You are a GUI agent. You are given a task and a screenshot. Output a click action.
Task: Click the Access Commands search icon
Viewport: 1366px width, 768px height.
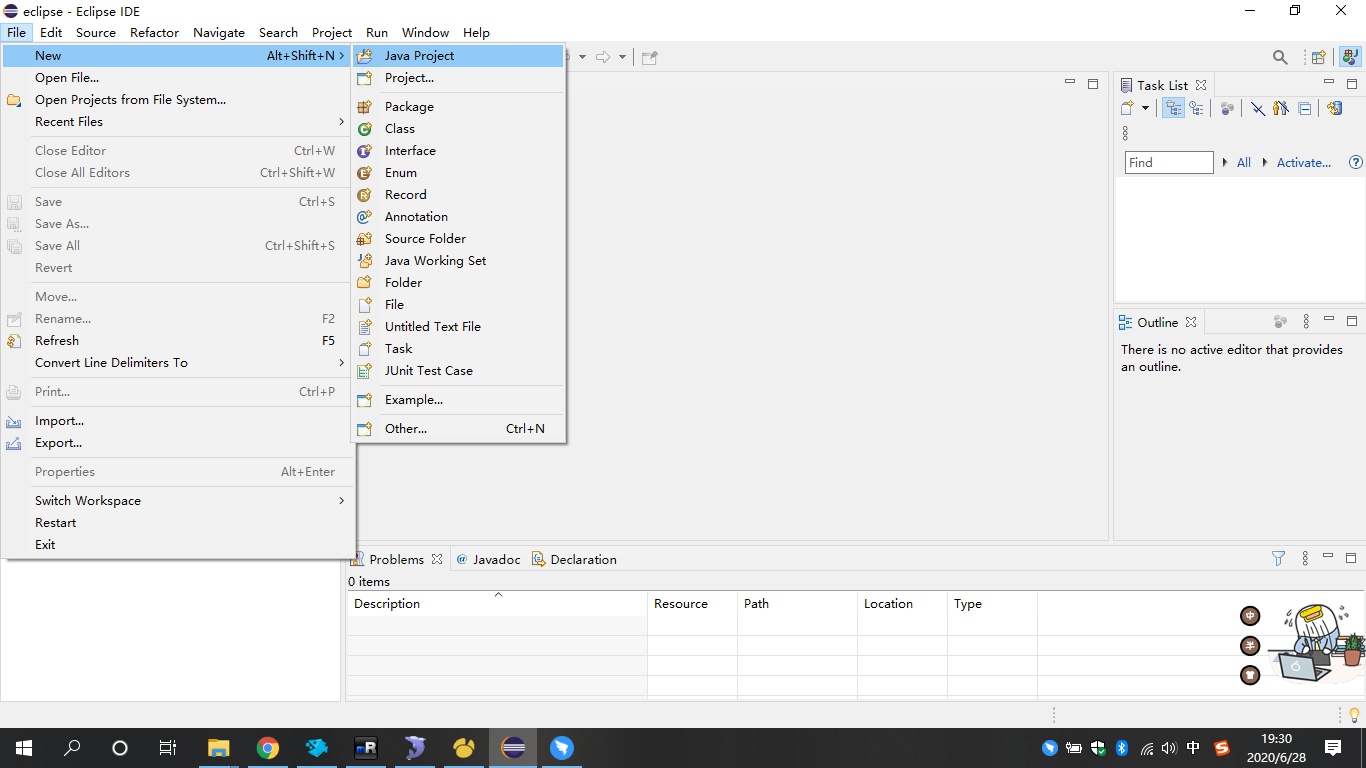pos(1280,57)
